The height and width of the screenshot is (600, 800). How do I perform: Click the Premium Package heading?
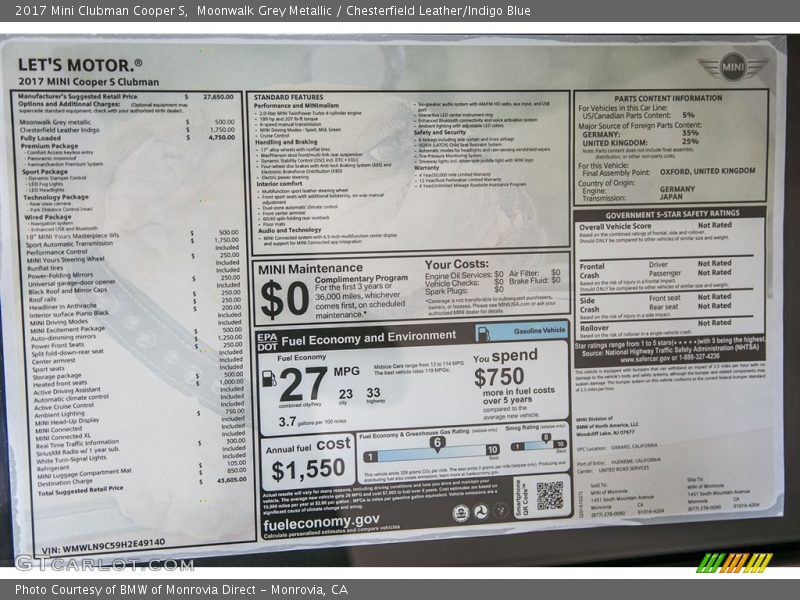click(49, 146)
